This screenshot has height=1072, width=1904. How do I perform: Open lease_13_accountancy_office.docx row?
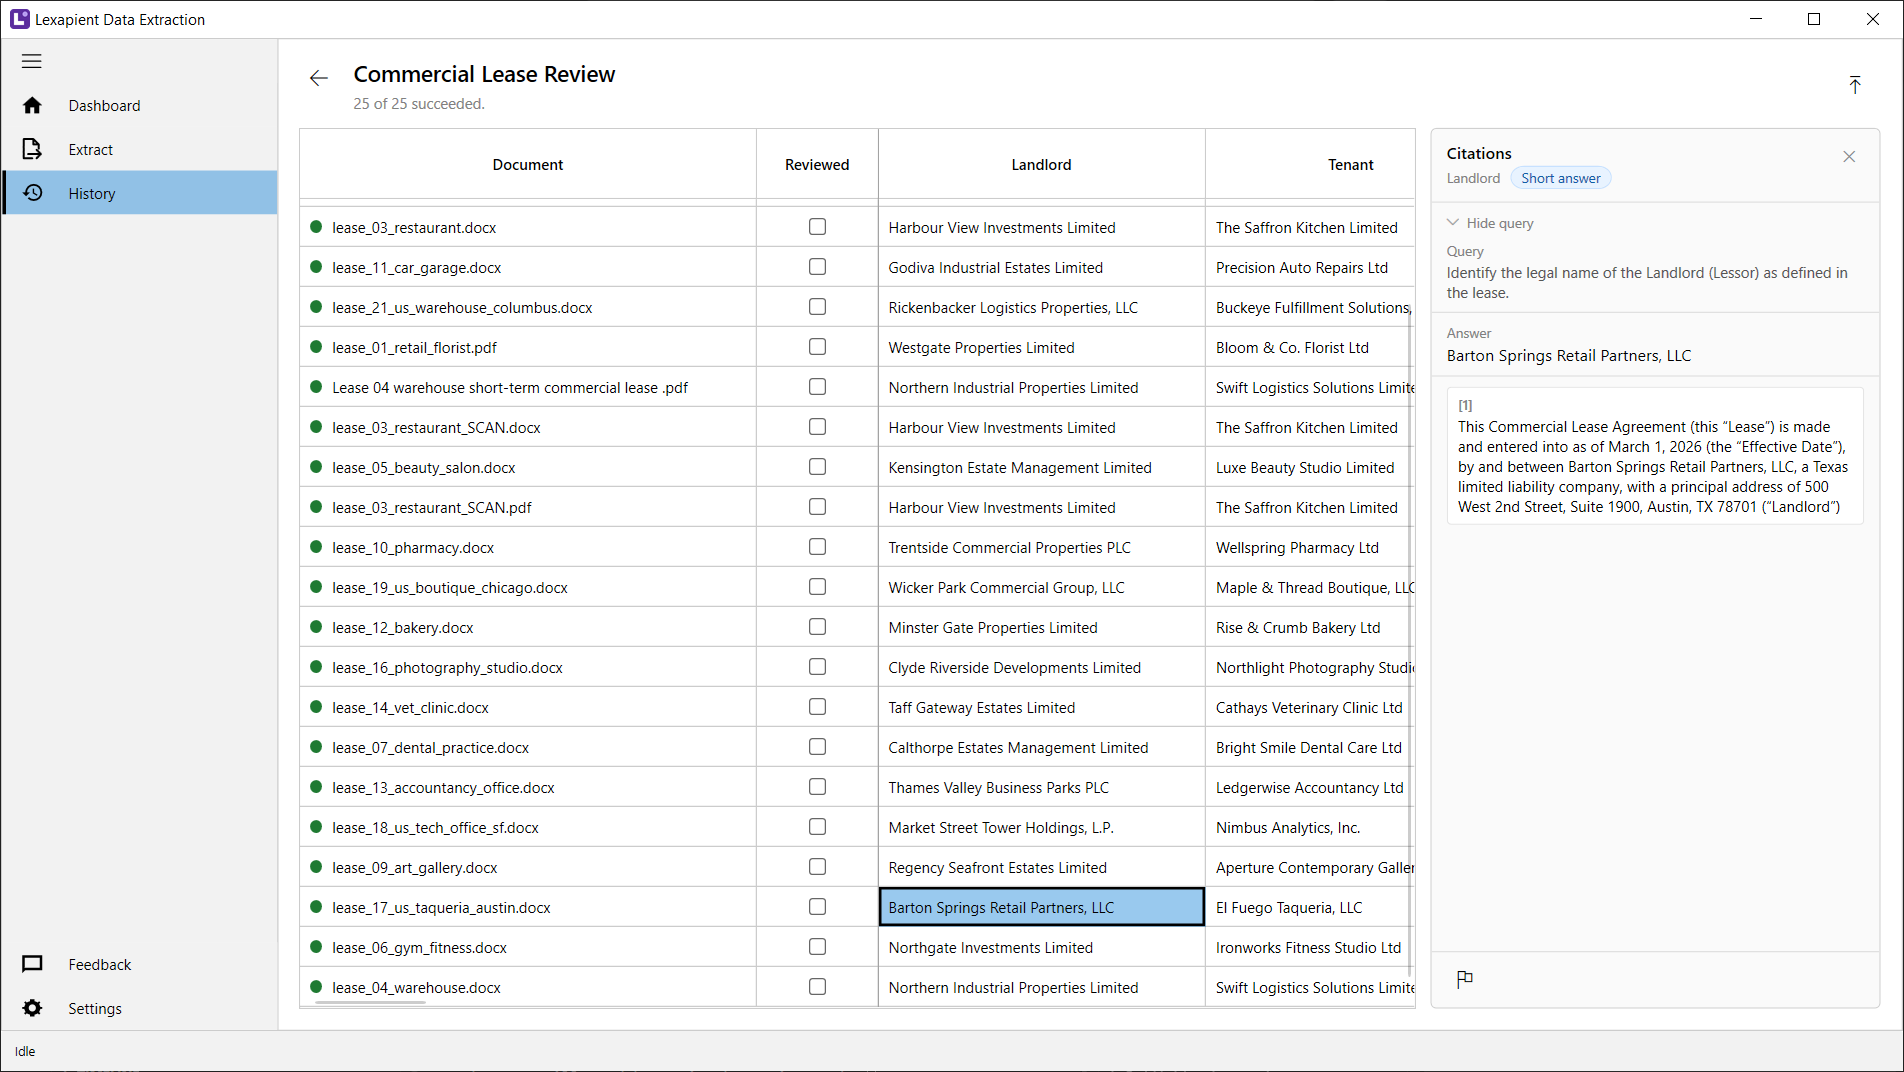coord(528,787)
